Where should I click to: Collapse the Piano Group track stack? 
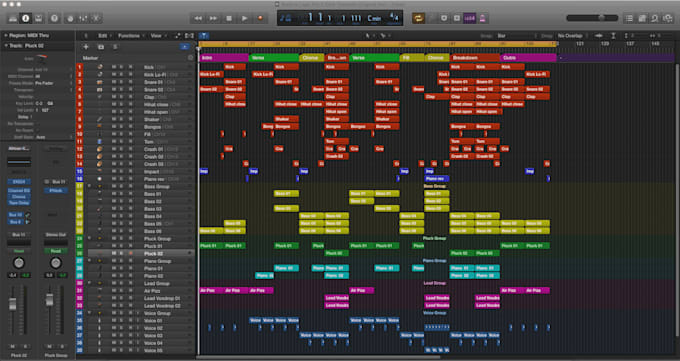(90, 261)
